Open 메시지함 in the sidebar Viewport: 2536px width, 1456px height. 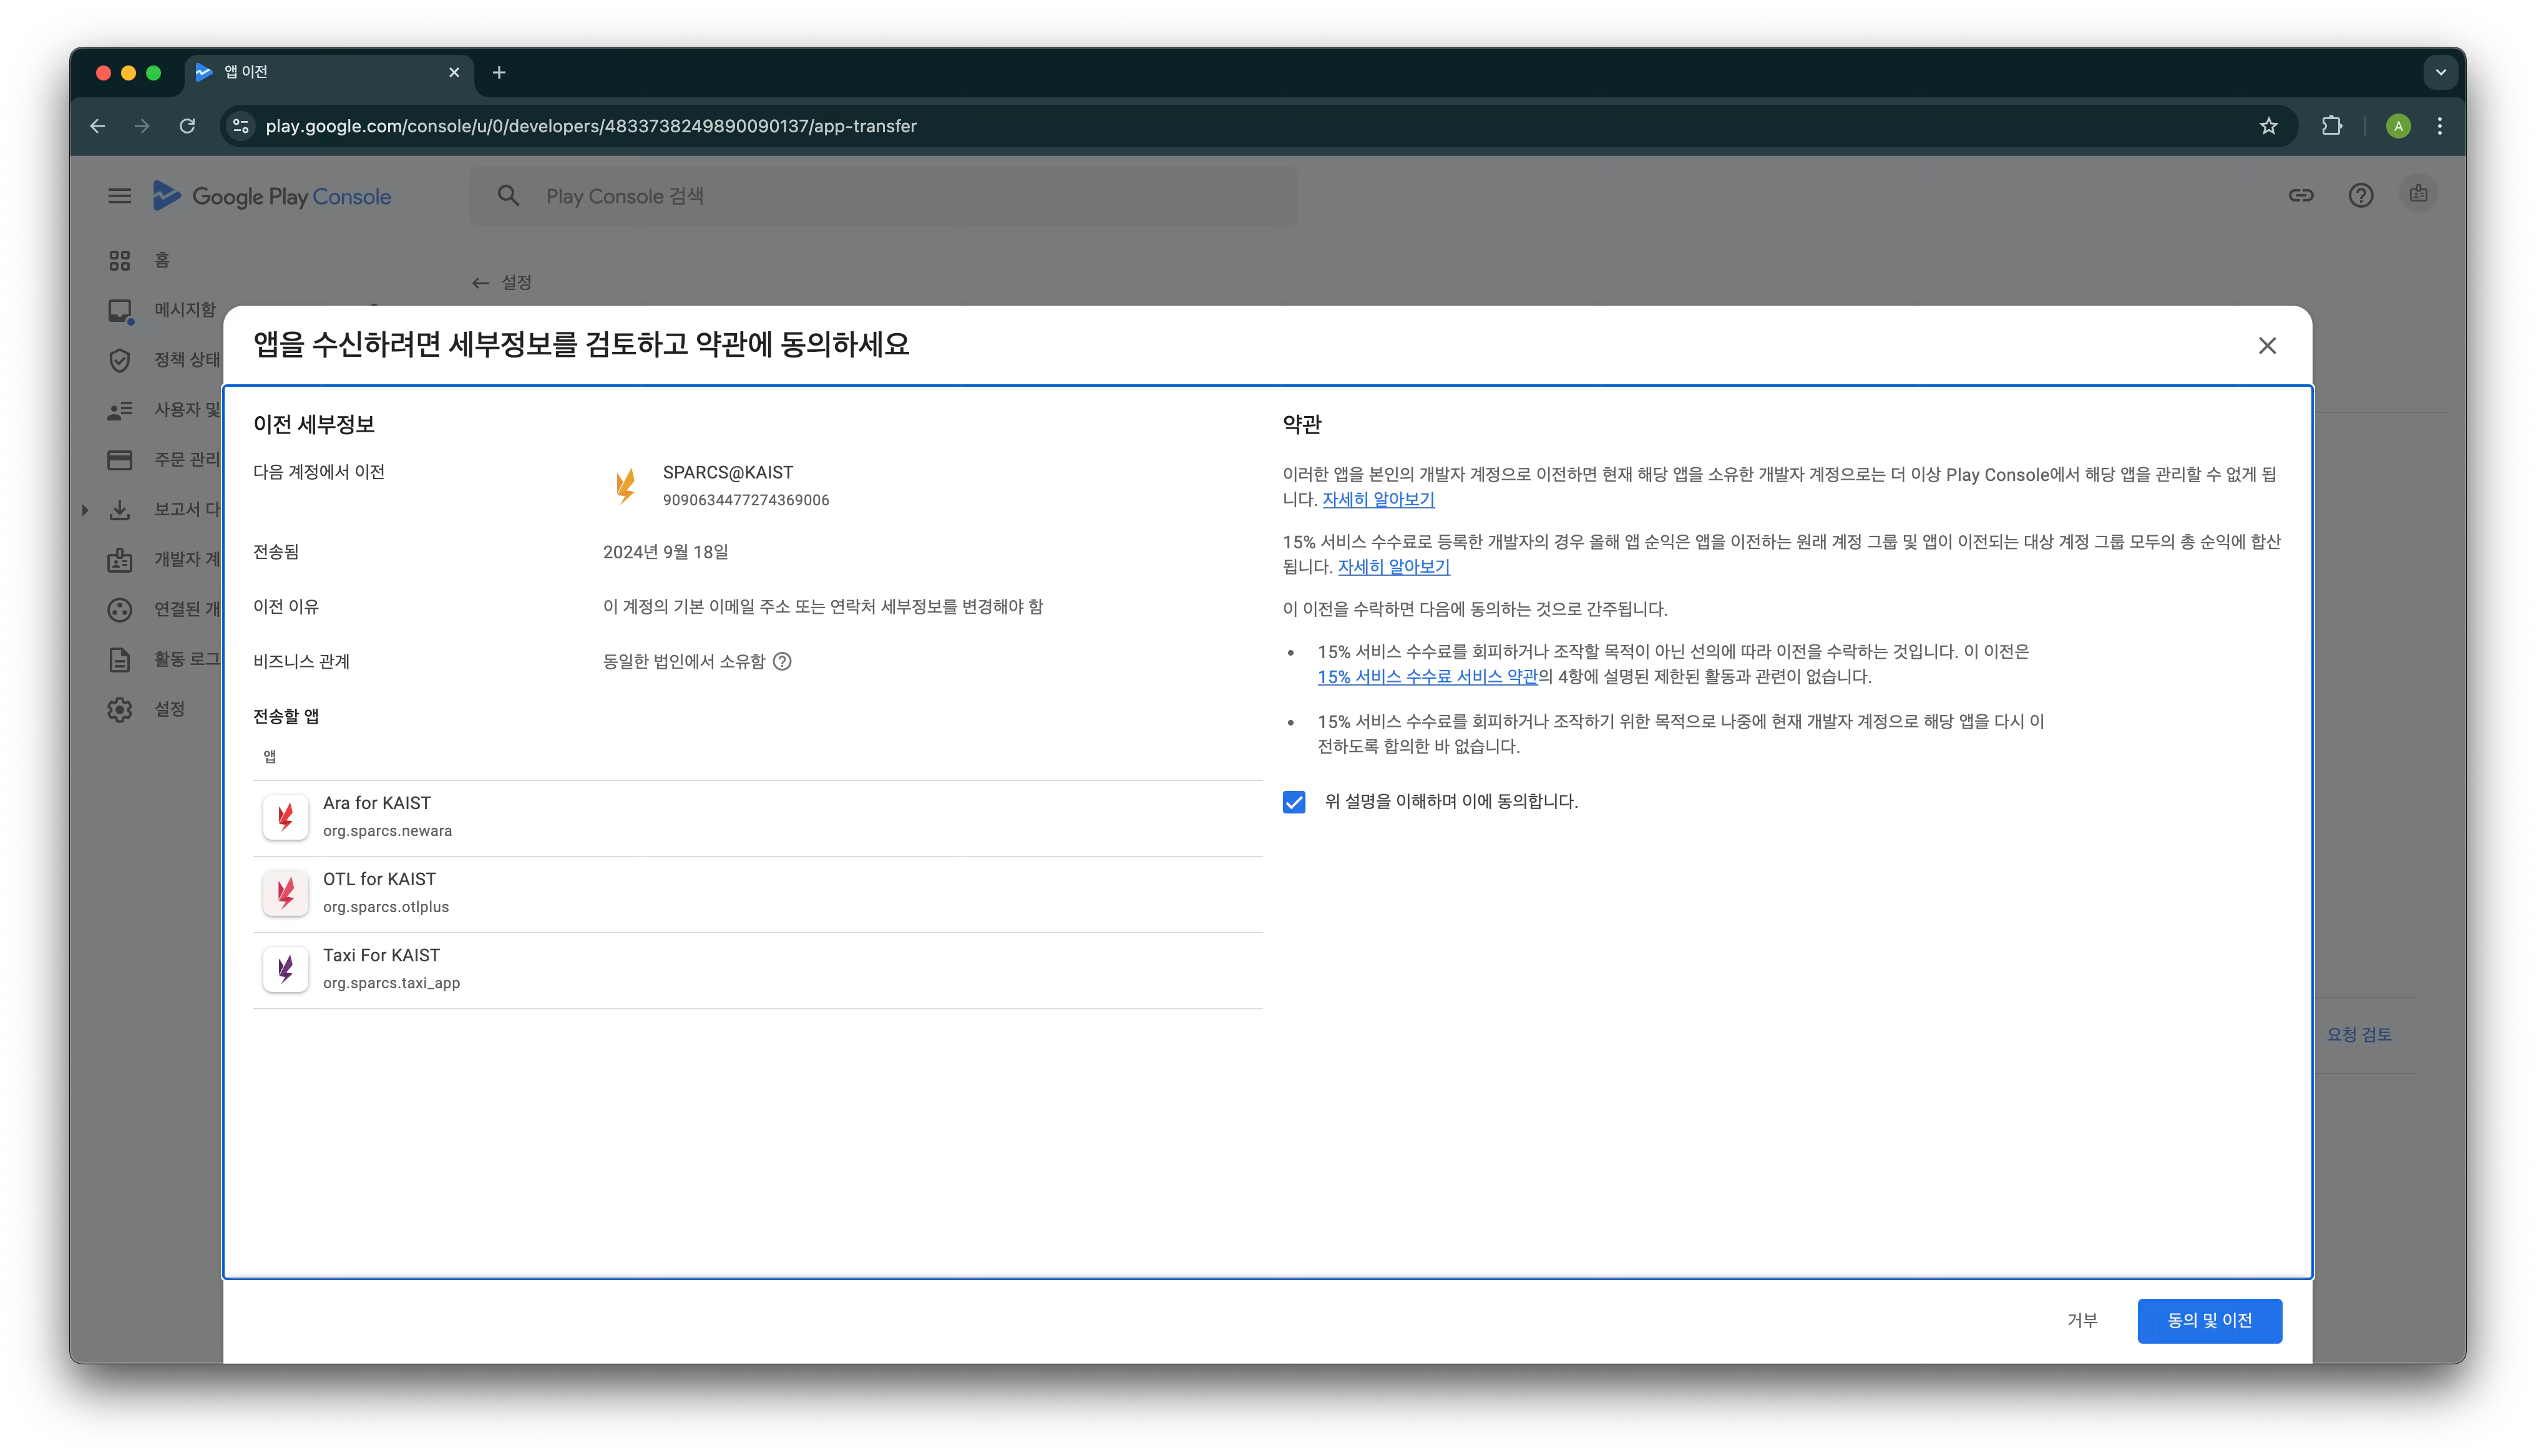[x=162, y=310]
